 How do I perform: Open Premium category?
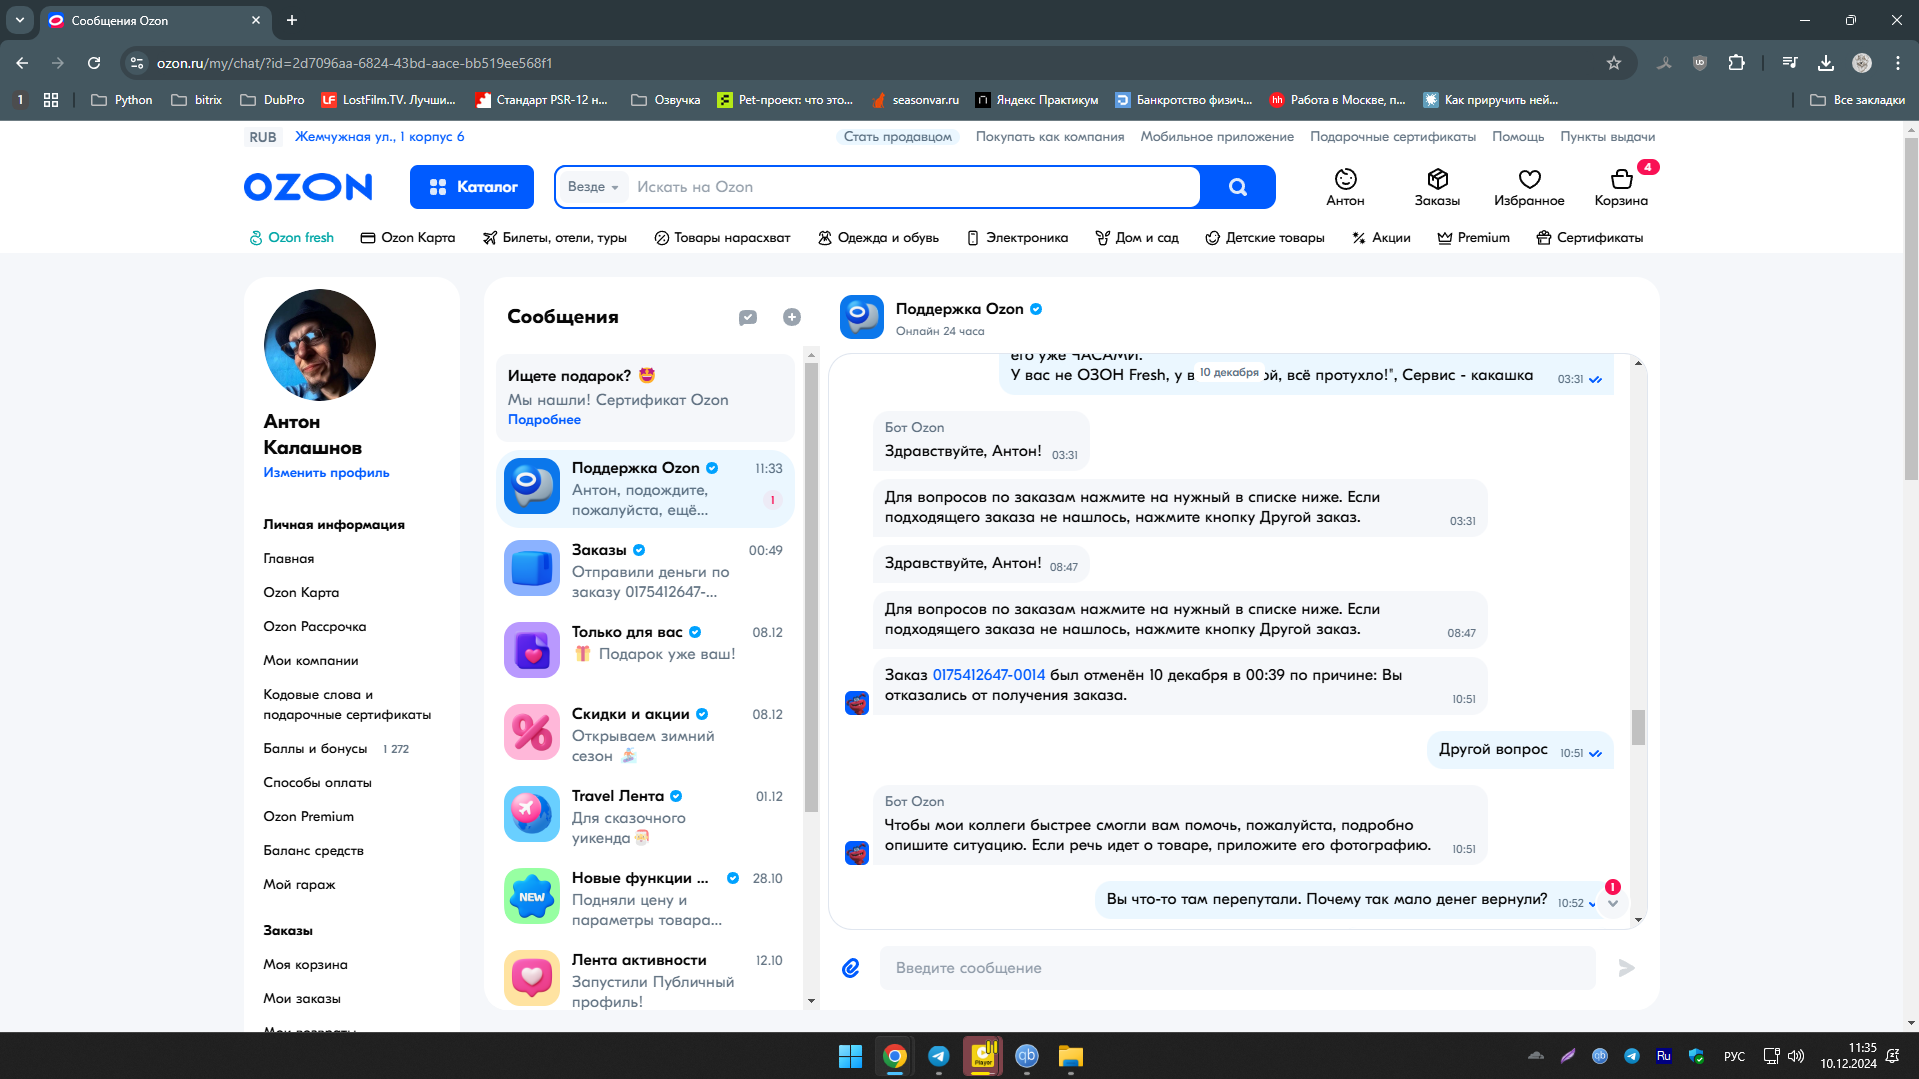click(x=1473, y=238)
